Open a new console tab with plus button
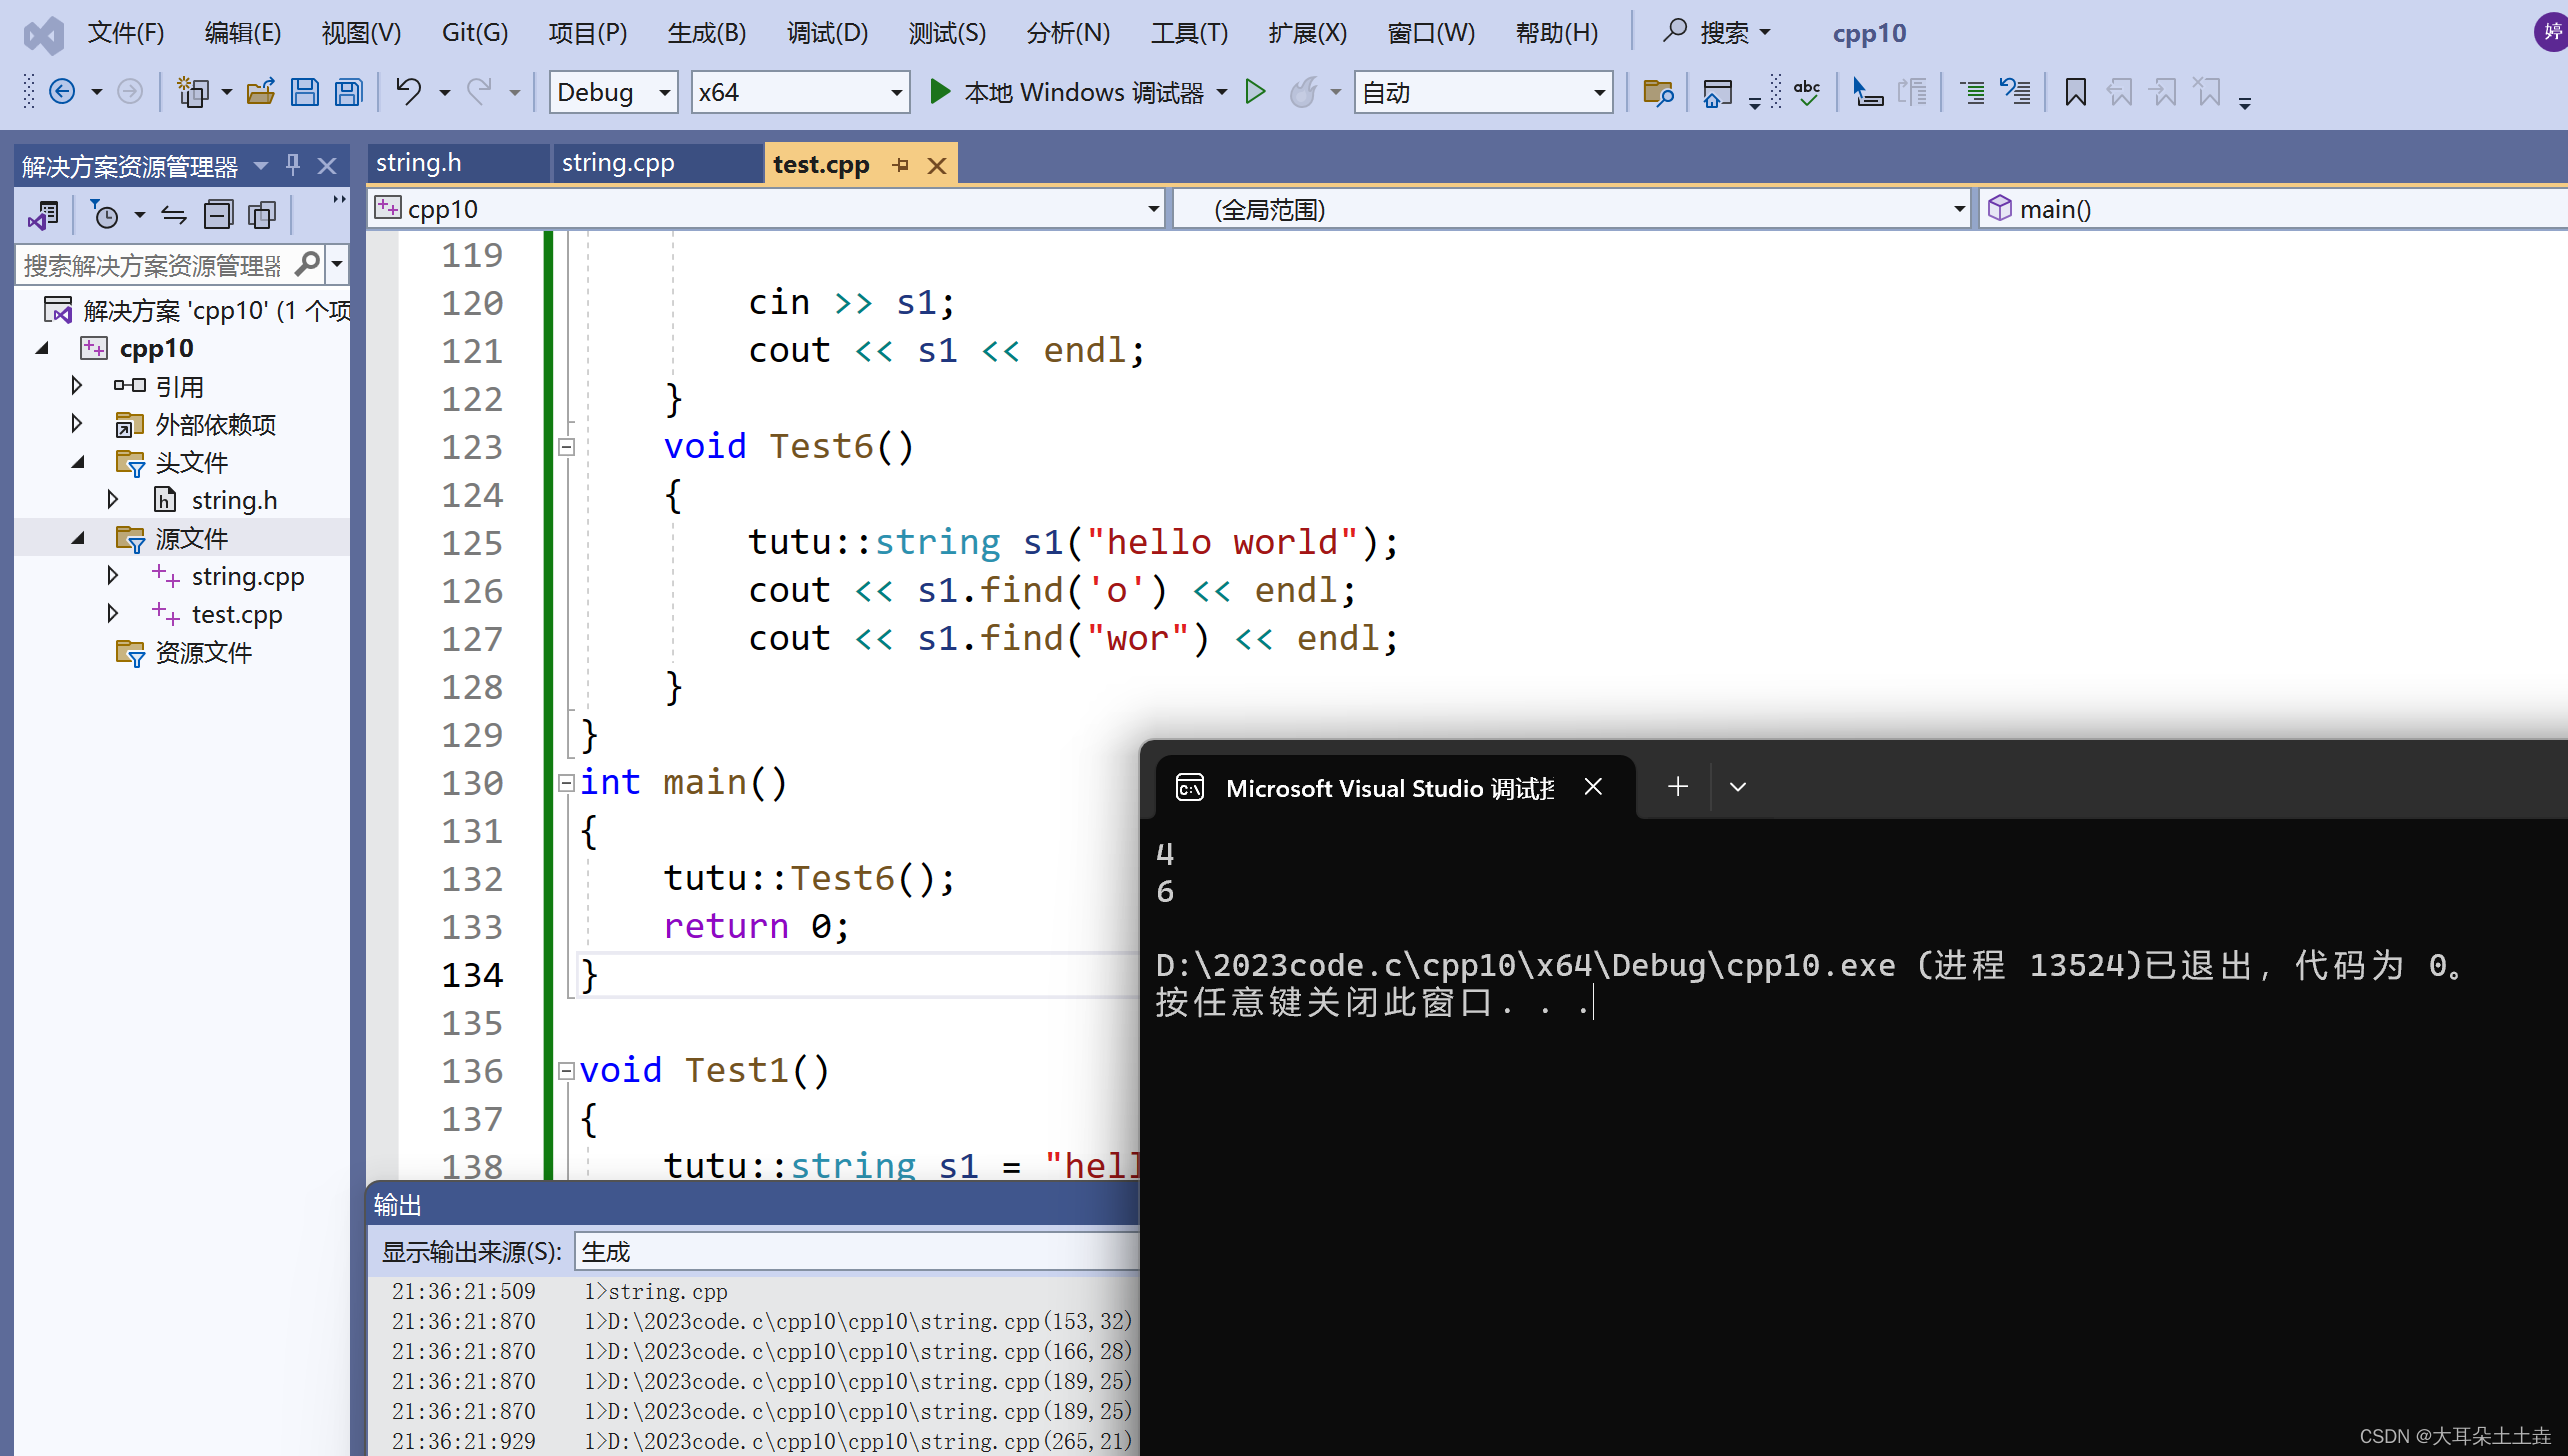The image size is (2568, 1456). pyautogui.click(x=1678, y=787)
